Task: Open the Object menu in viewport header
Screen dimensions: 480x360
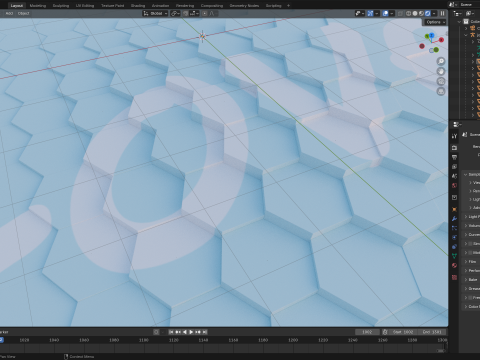Action: (23, 13)
